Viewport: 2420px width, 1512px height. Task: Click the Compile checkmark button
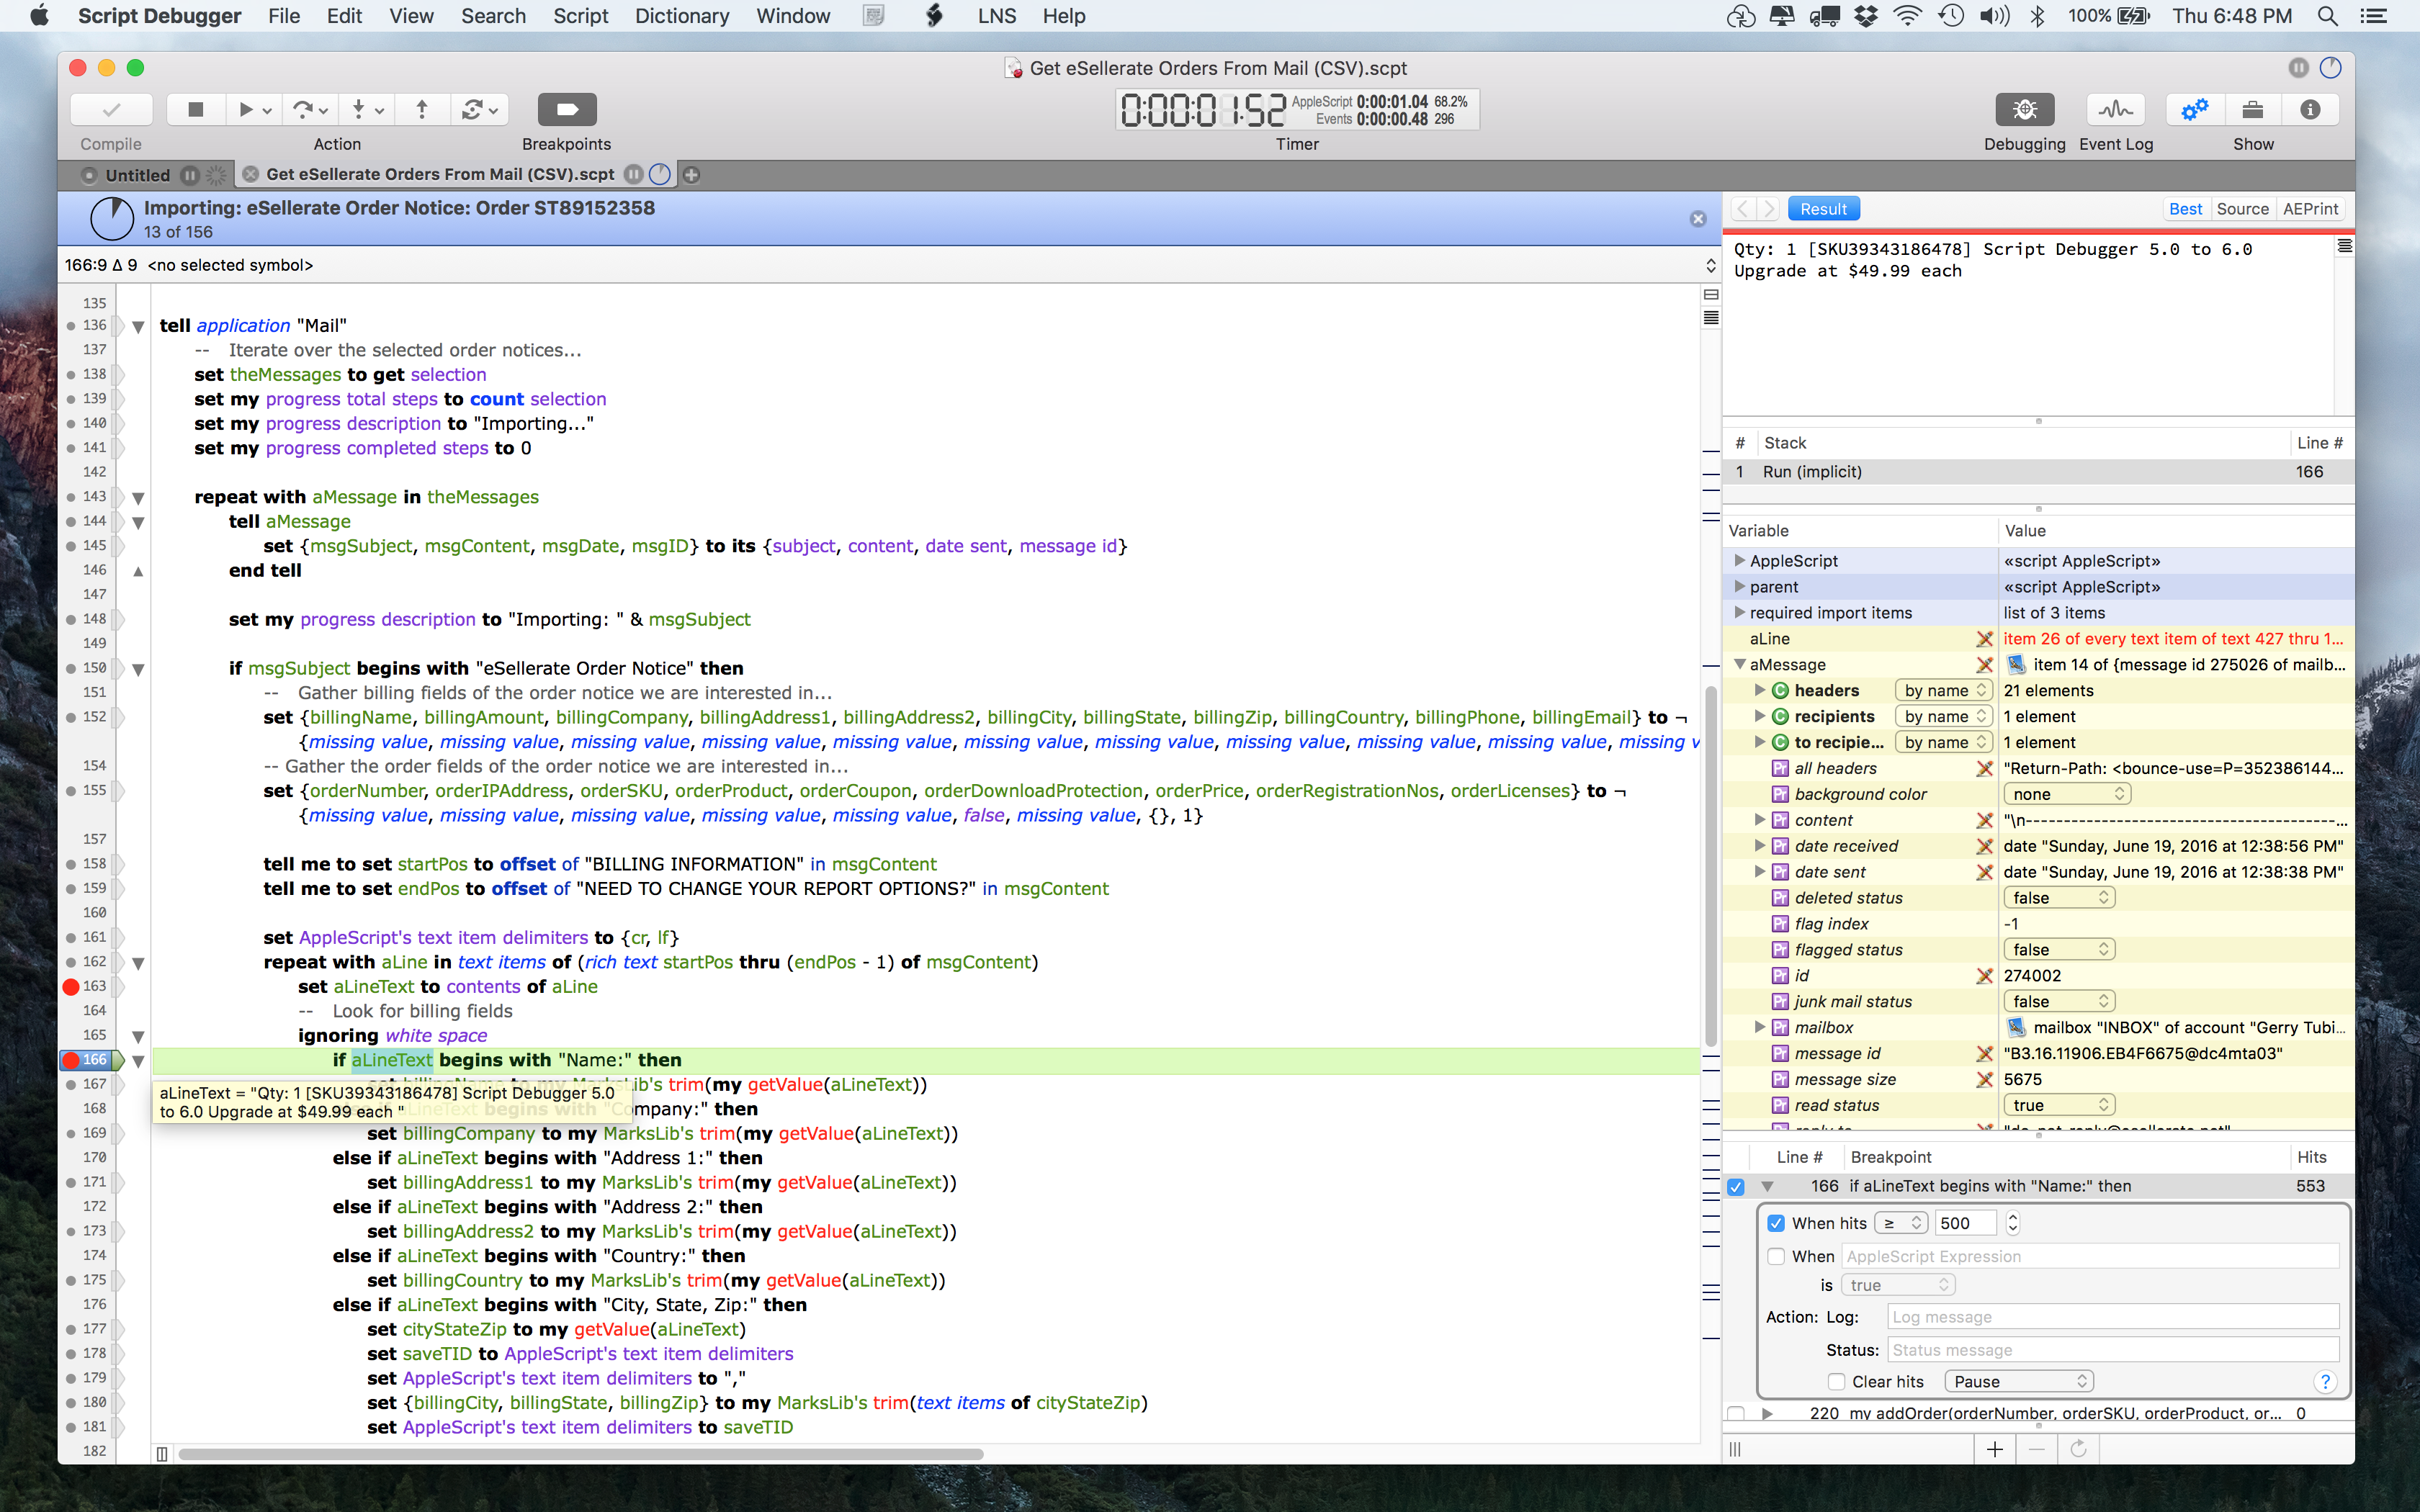pos(111,109)
